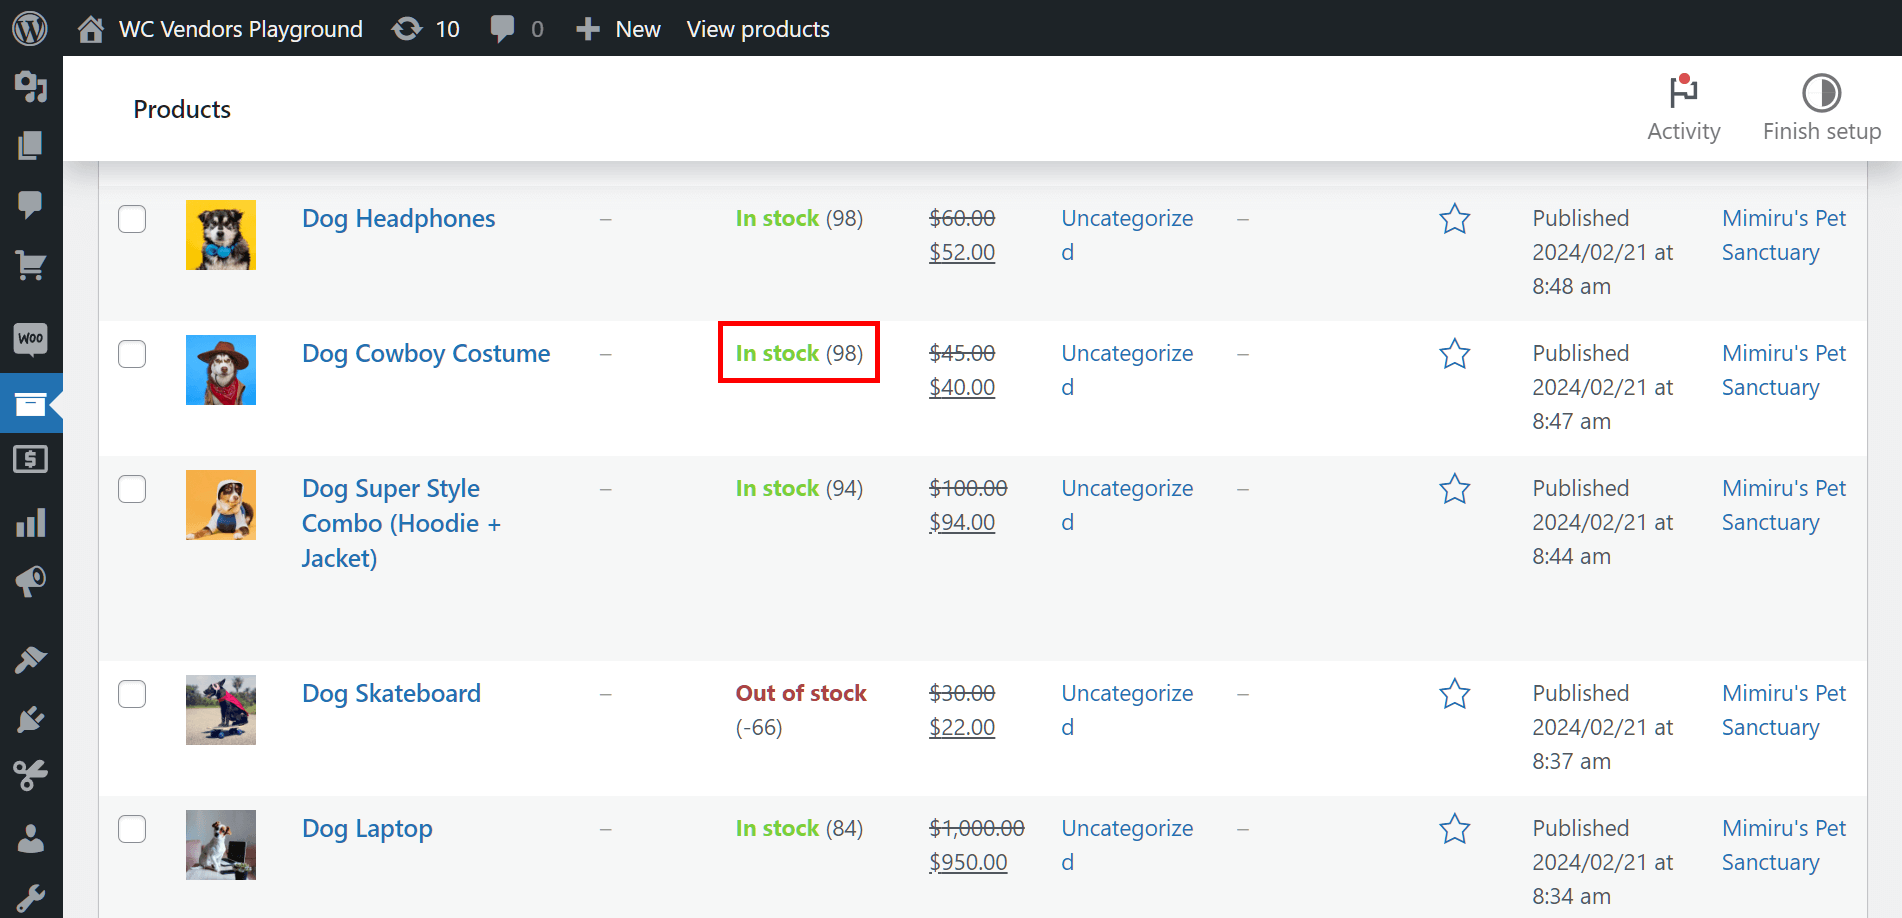Click the Dog Cowboy Costume thumbnail

pos(221,370)
